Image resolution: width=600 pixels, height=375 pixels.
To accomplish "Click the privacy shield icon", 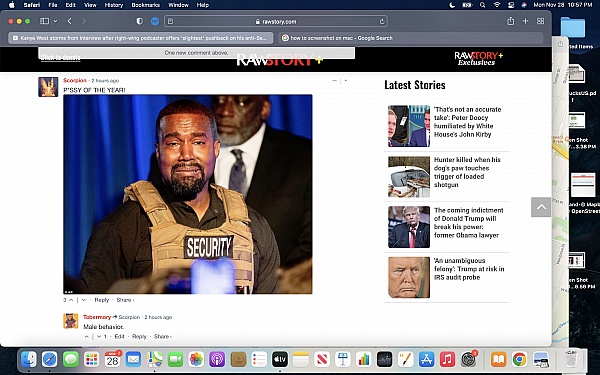I will click(x=140, y=21).
